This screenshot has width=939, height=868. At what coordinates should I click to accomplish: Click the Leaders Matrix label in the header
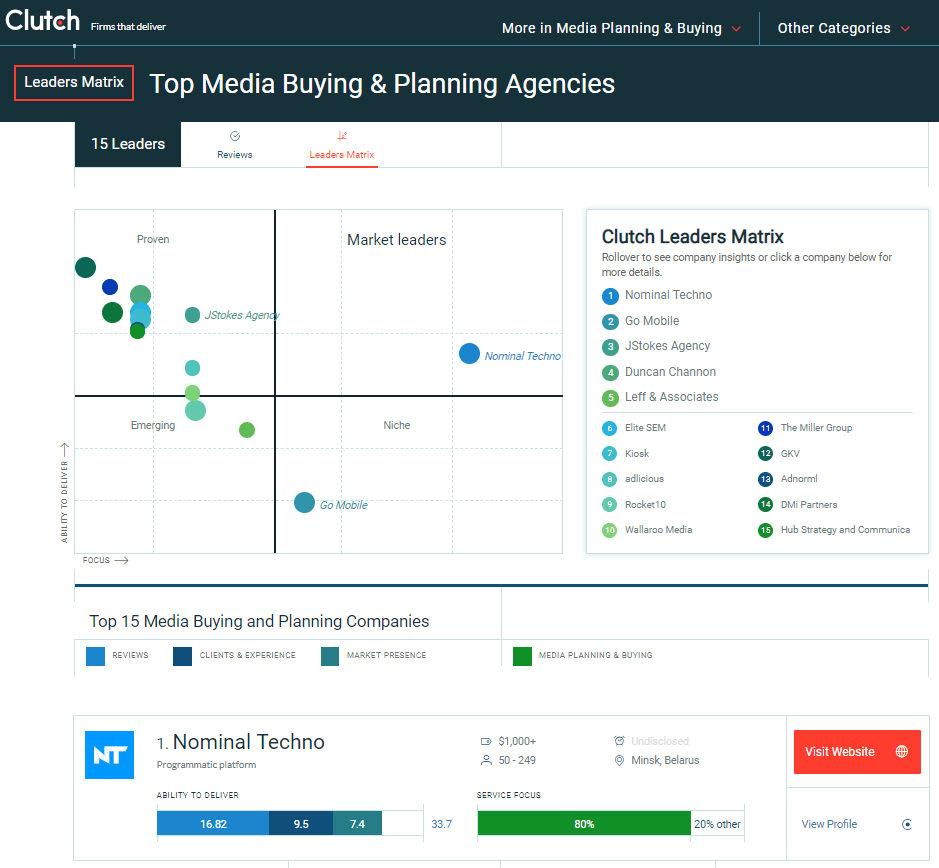[x=74, y=83]
